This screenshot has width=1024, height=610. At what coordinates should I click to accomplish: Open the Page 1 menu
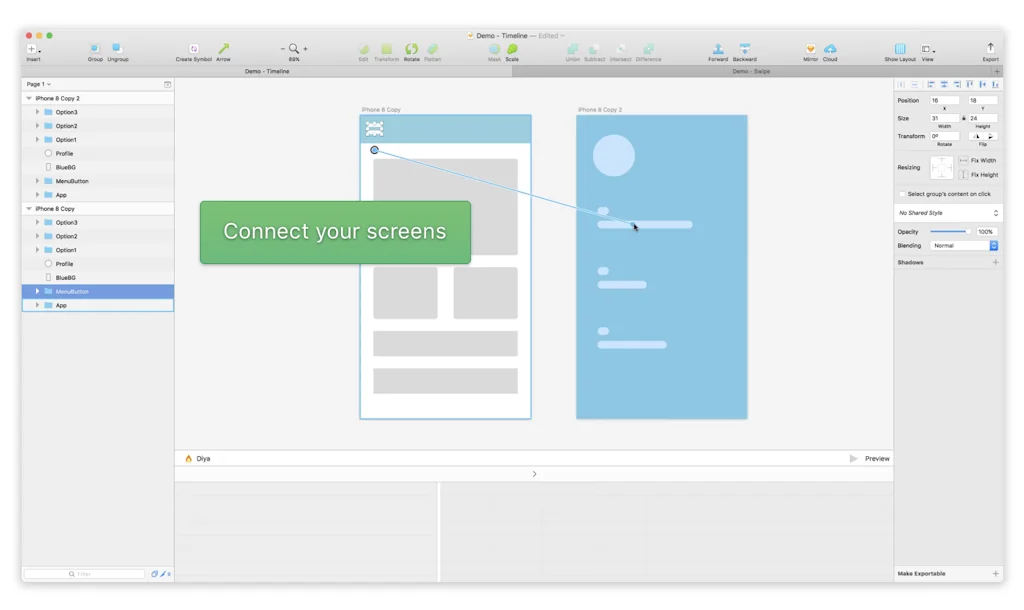tap(38, 84)
